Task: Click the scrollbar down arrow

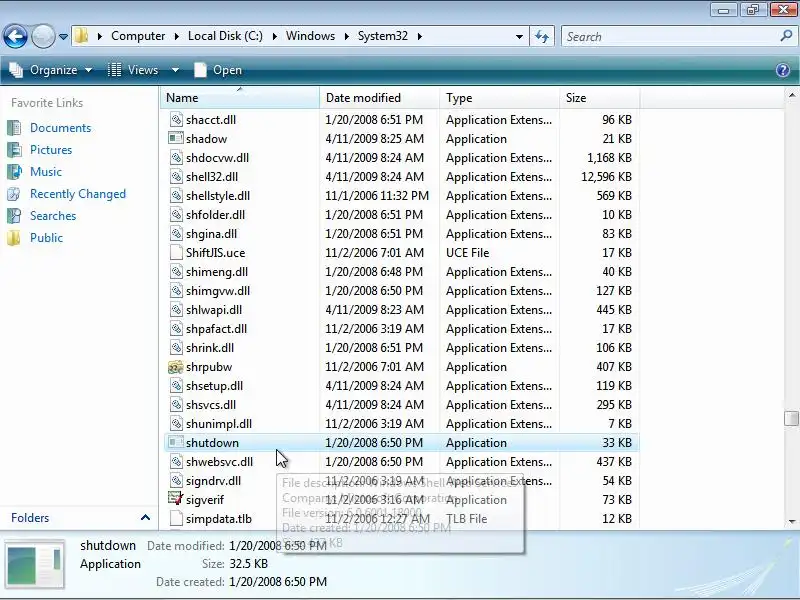Action: point(792,521)
